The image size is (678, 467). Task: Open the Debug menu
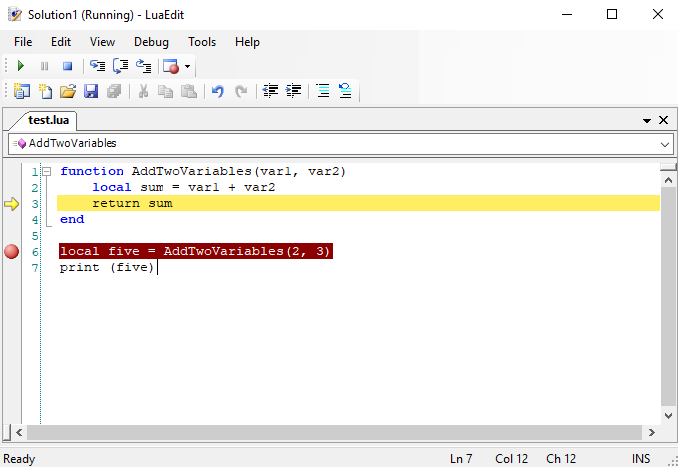pyautogui.click(x=151, y=42)
